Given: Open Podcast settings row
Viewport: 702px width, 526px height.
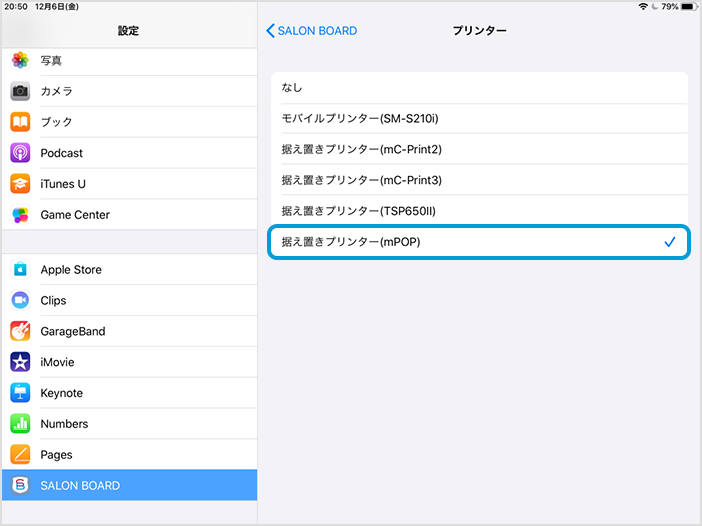Looking at the screenshot, I should click(x=129, y=153).
